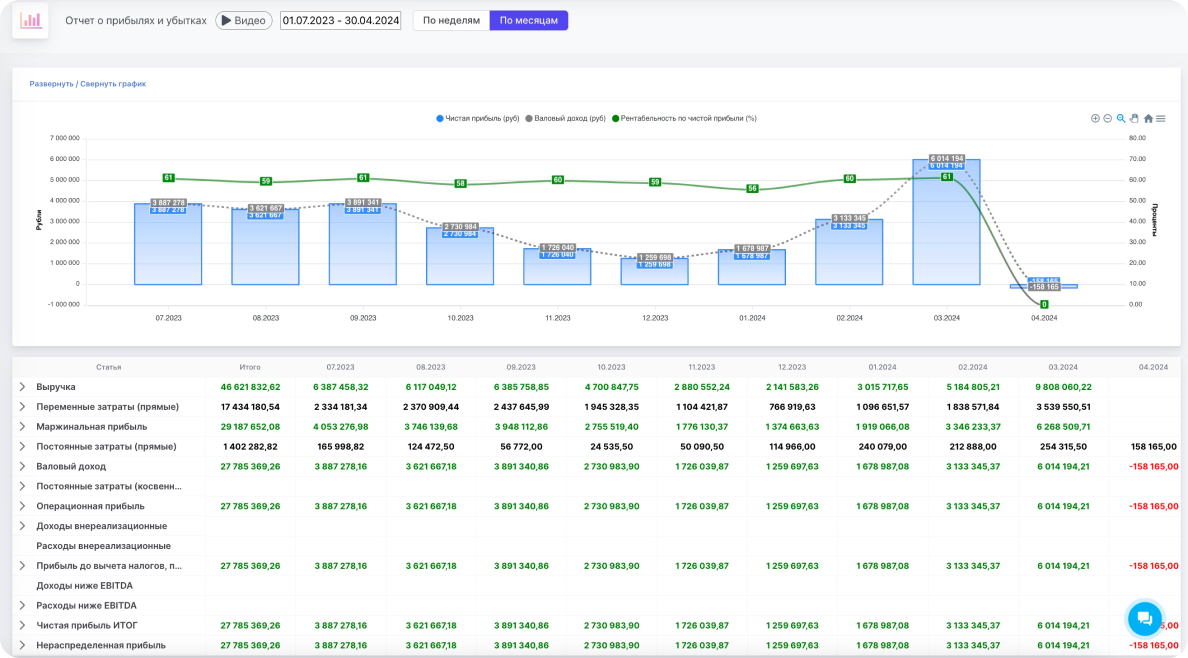Enable the chart panning hand tool
This screenshot has height=658, width=1188.
1134,118
